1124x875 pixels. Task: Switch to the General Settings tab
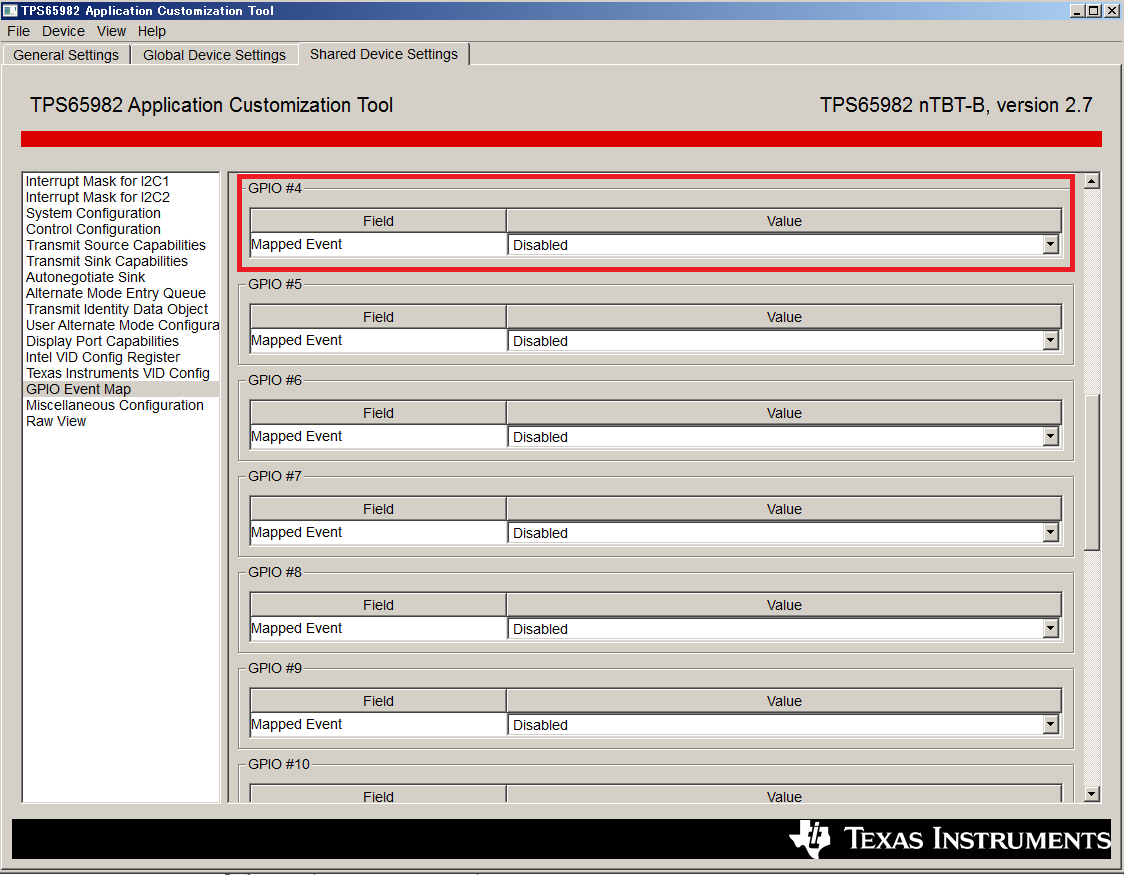click(66, 55)
